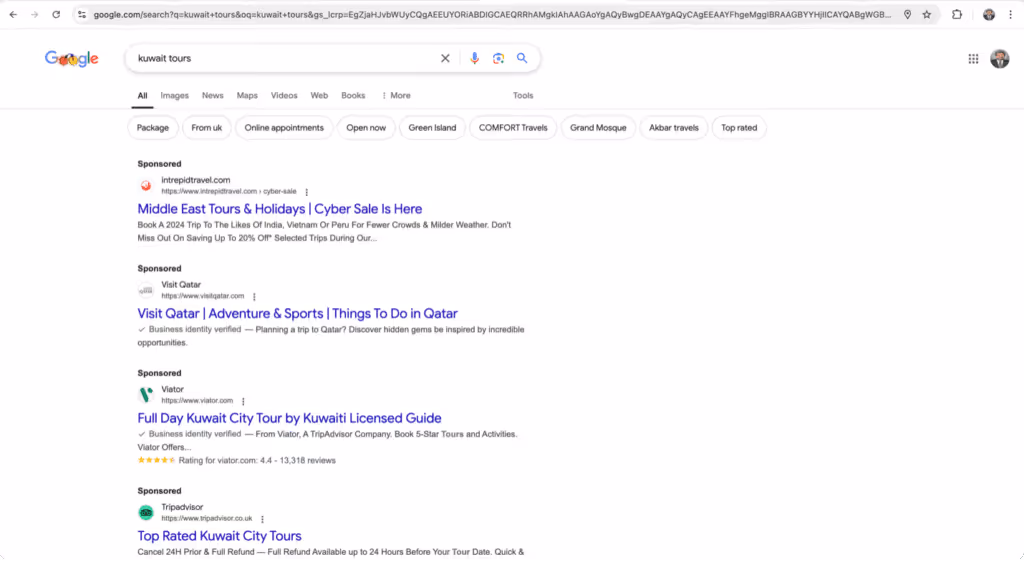Toggle the Package filter chip
The image size is (1024, 562).
point(153,128)
